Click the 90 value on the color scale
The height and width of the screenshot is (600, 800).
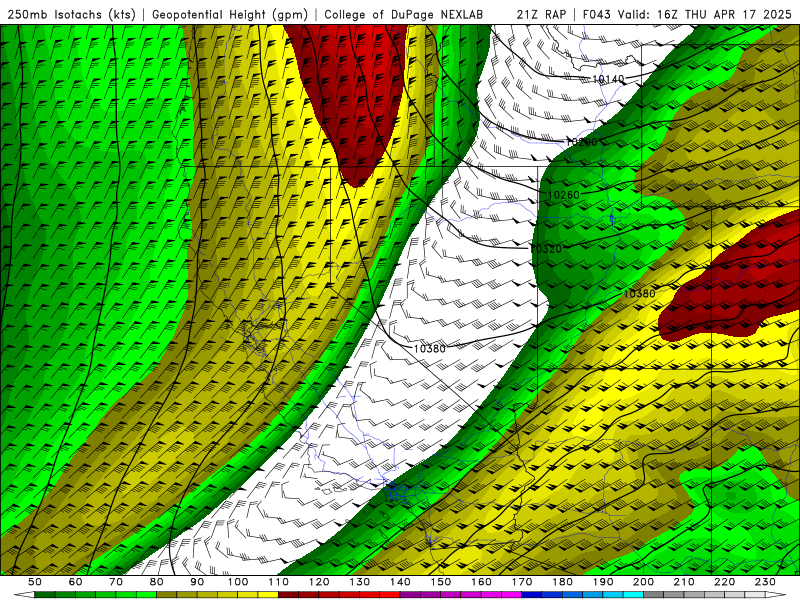tap(197, 582)
